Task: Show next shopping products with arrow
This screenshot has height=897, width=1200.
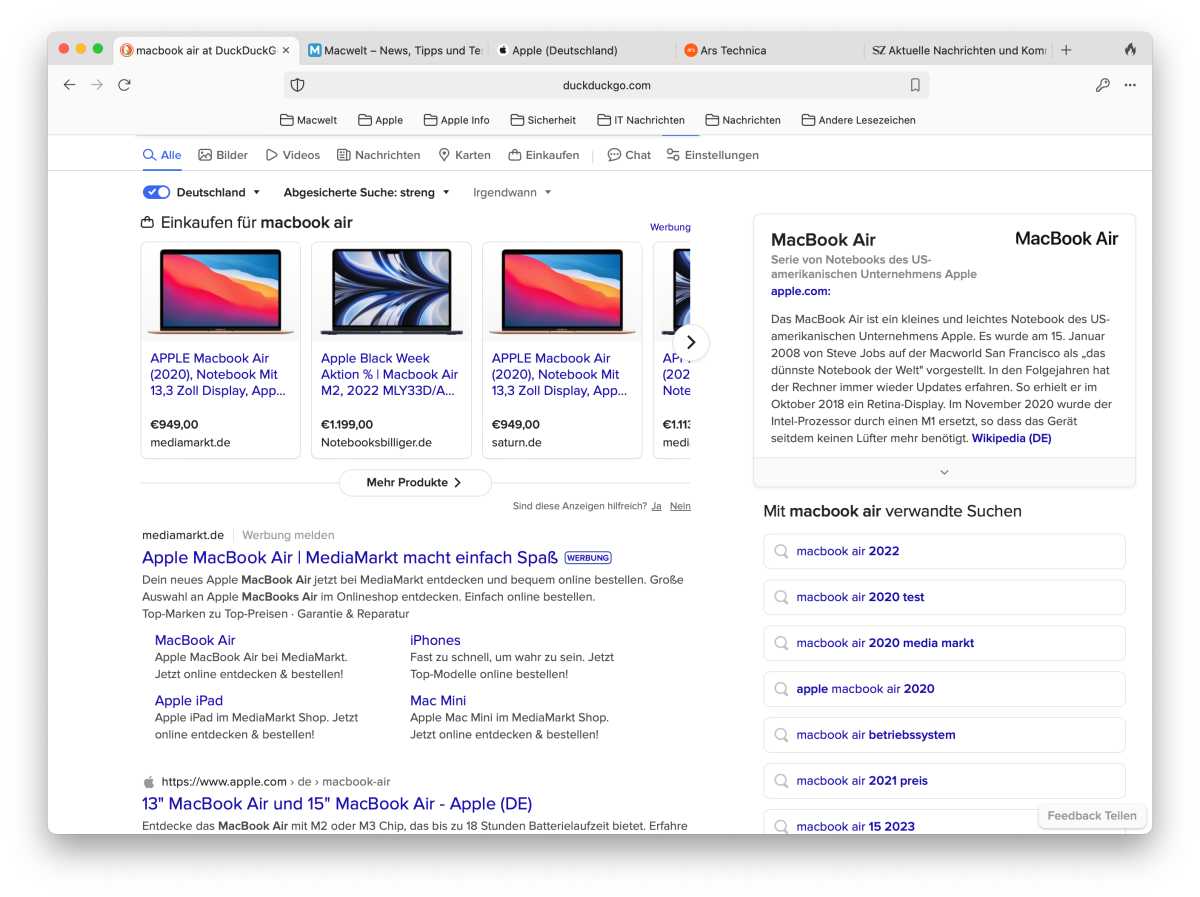Action: (x=690, y=342)
